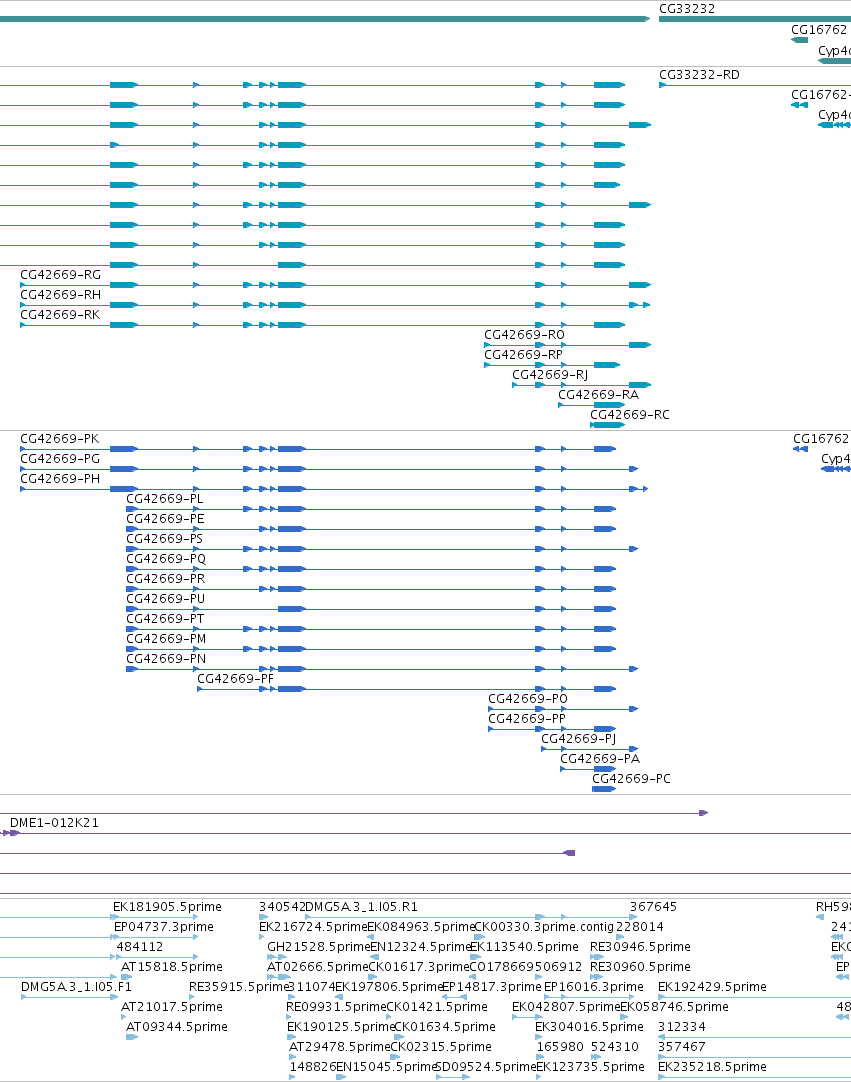Click the CG42669-PR label
The width and height of the screenshot is (851, 1082).
tap(166, 579)
